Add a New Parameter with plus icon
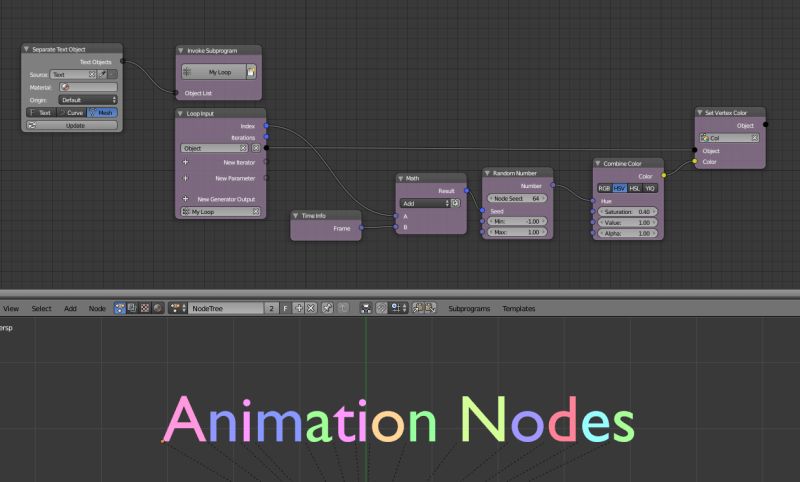This screenshot has width=800, height=482. (x=185, y=178)
